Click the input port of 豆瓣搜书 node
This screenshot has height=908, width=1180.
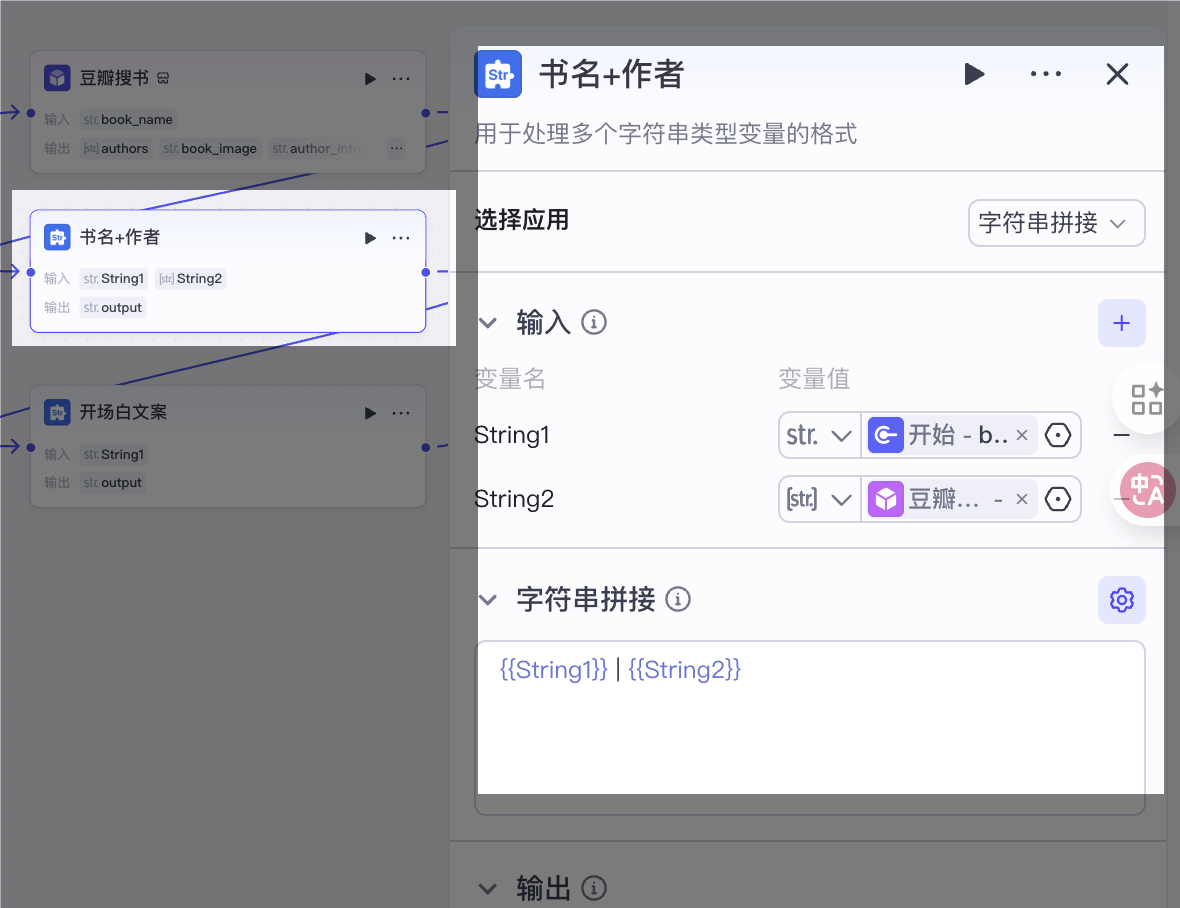click(x=31, y=113)
